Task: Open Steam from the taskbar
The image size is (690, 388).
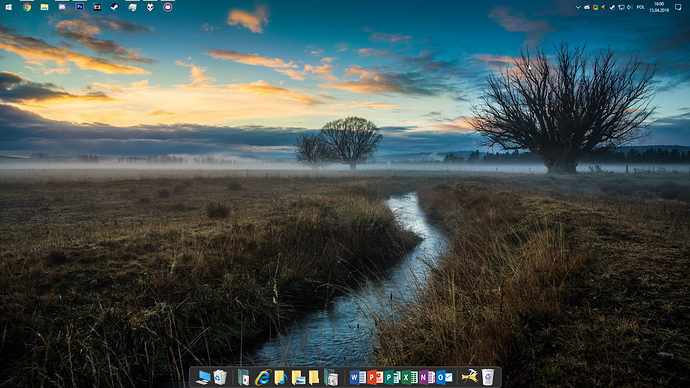Action: click(x=114, y=7)
